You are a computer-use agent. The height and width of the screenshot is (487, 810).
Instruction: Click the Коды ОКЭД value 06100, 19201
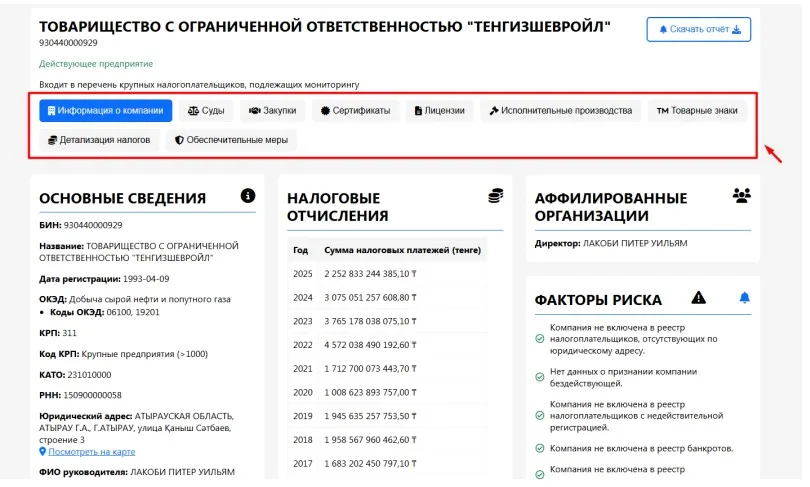point(133,312)
